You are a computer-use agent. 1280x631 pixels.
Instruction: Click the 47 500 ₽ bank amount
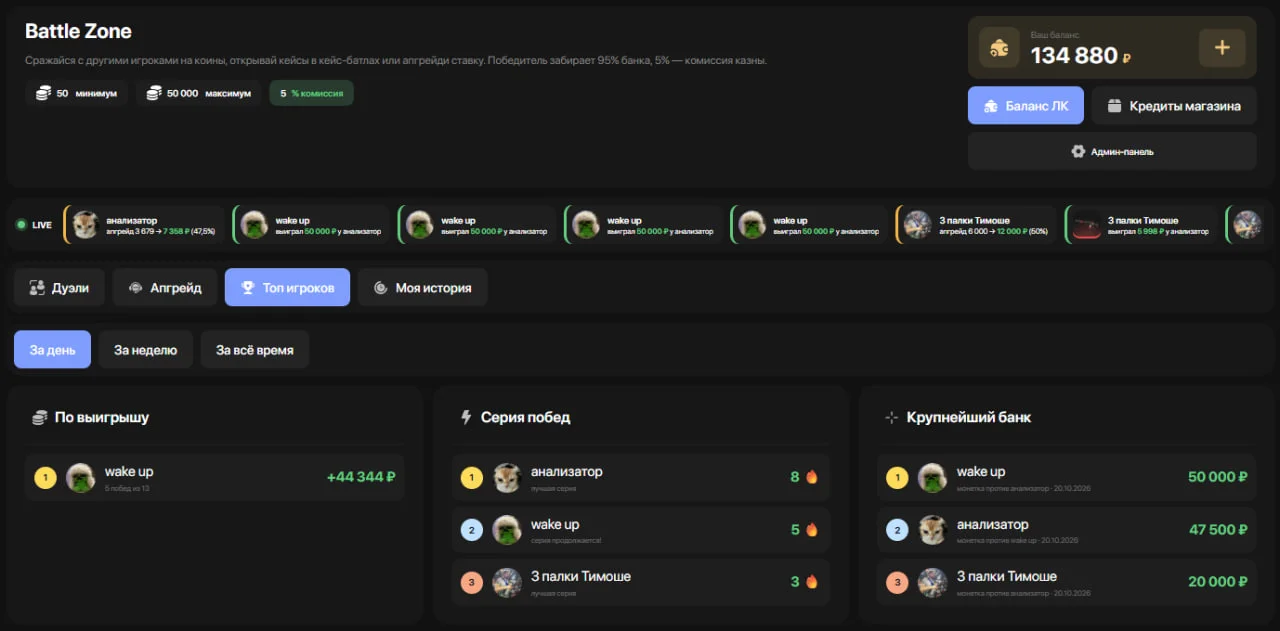(1218, 530)
